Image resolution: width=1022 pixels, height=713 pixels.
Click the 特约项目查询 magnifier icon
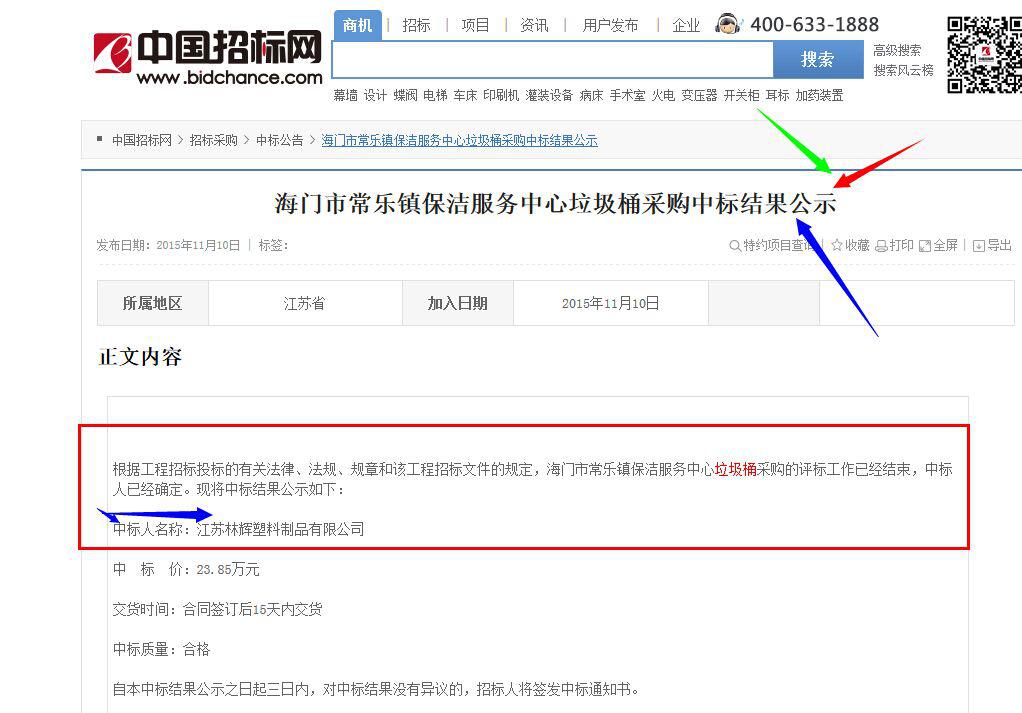(x=736, y=245)
